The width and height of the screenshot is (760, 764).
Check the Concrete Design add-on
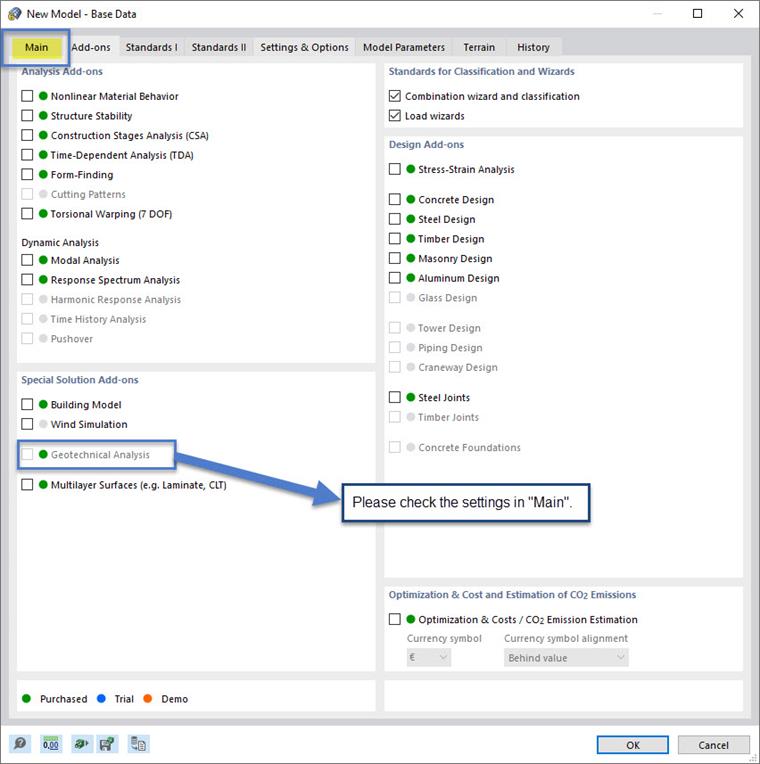[395, 199]
